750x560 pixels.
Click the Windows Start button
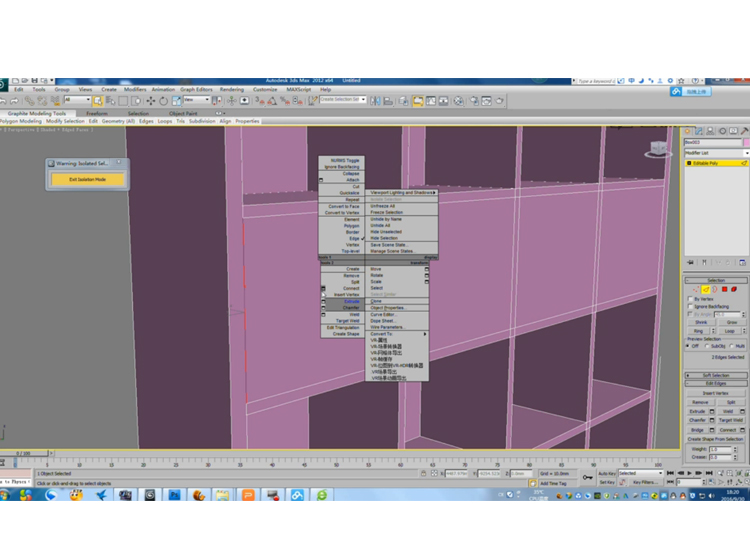tap(5, 495)
